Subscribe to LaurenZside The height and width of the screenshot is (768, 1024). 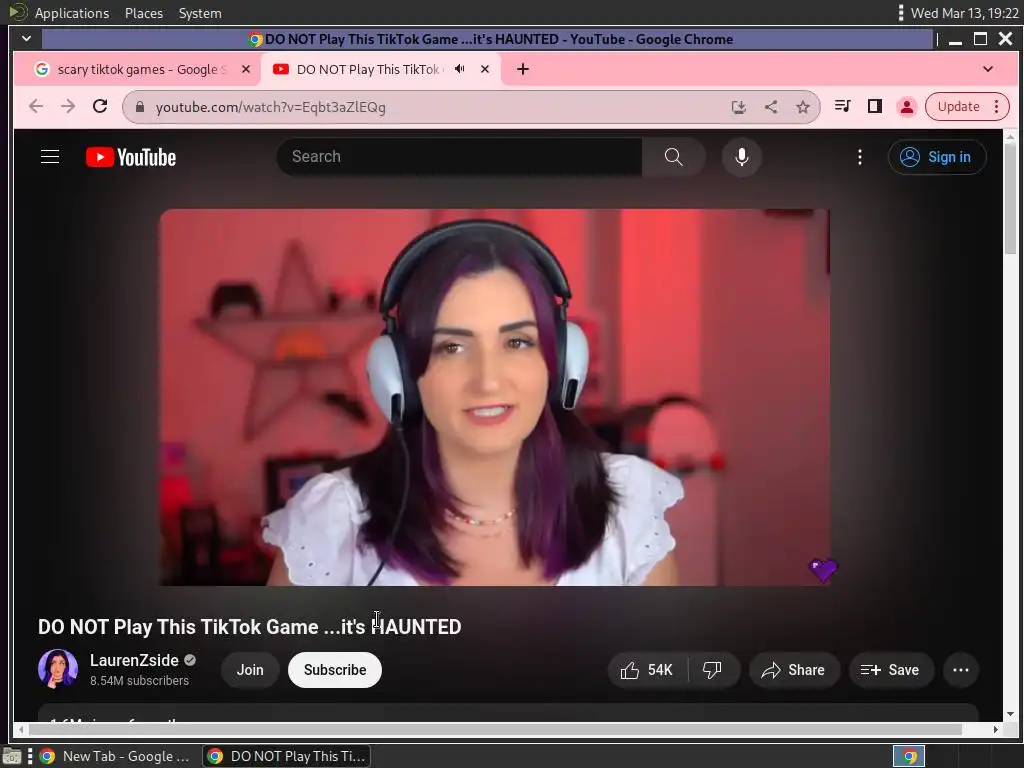coord(334,670)
